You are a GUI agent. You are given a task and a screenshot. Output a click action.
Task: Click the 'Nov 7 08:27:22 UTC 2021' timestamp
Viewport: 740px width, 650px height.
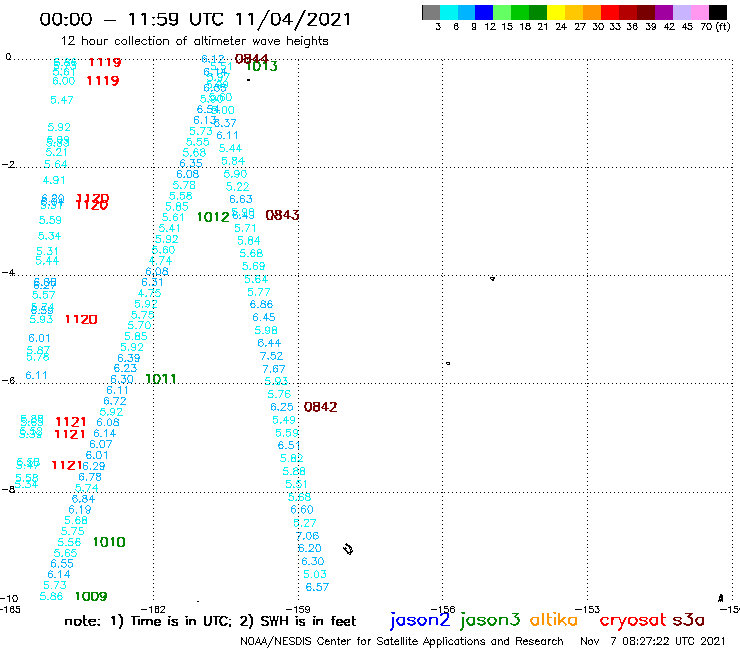click(652, 641)
